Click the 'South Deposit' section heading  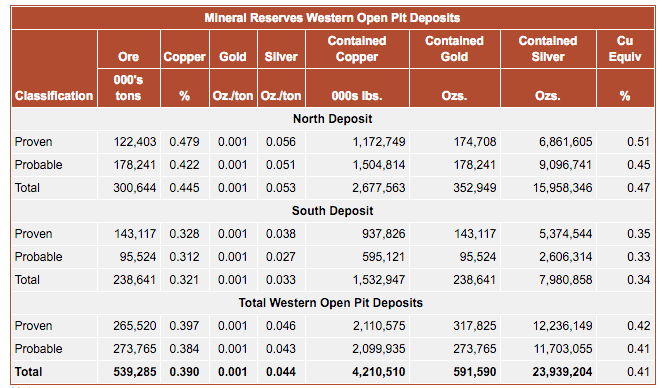(x=333, y=211)
